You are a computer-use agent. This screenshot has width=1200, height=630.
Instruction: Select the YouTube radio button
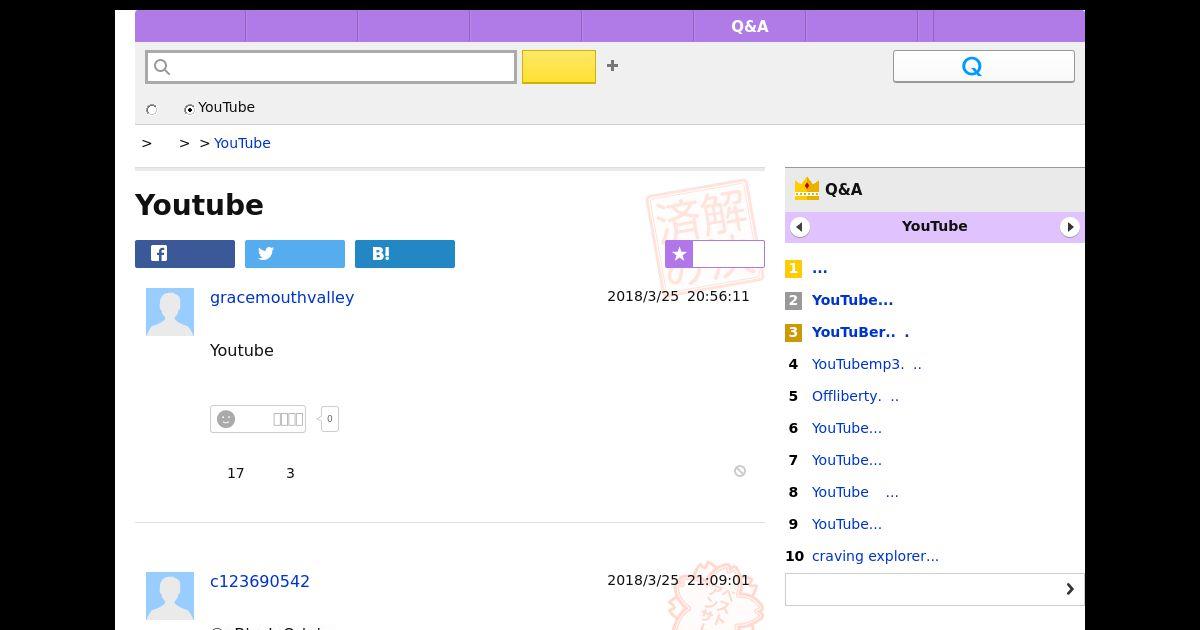point(189,109)
